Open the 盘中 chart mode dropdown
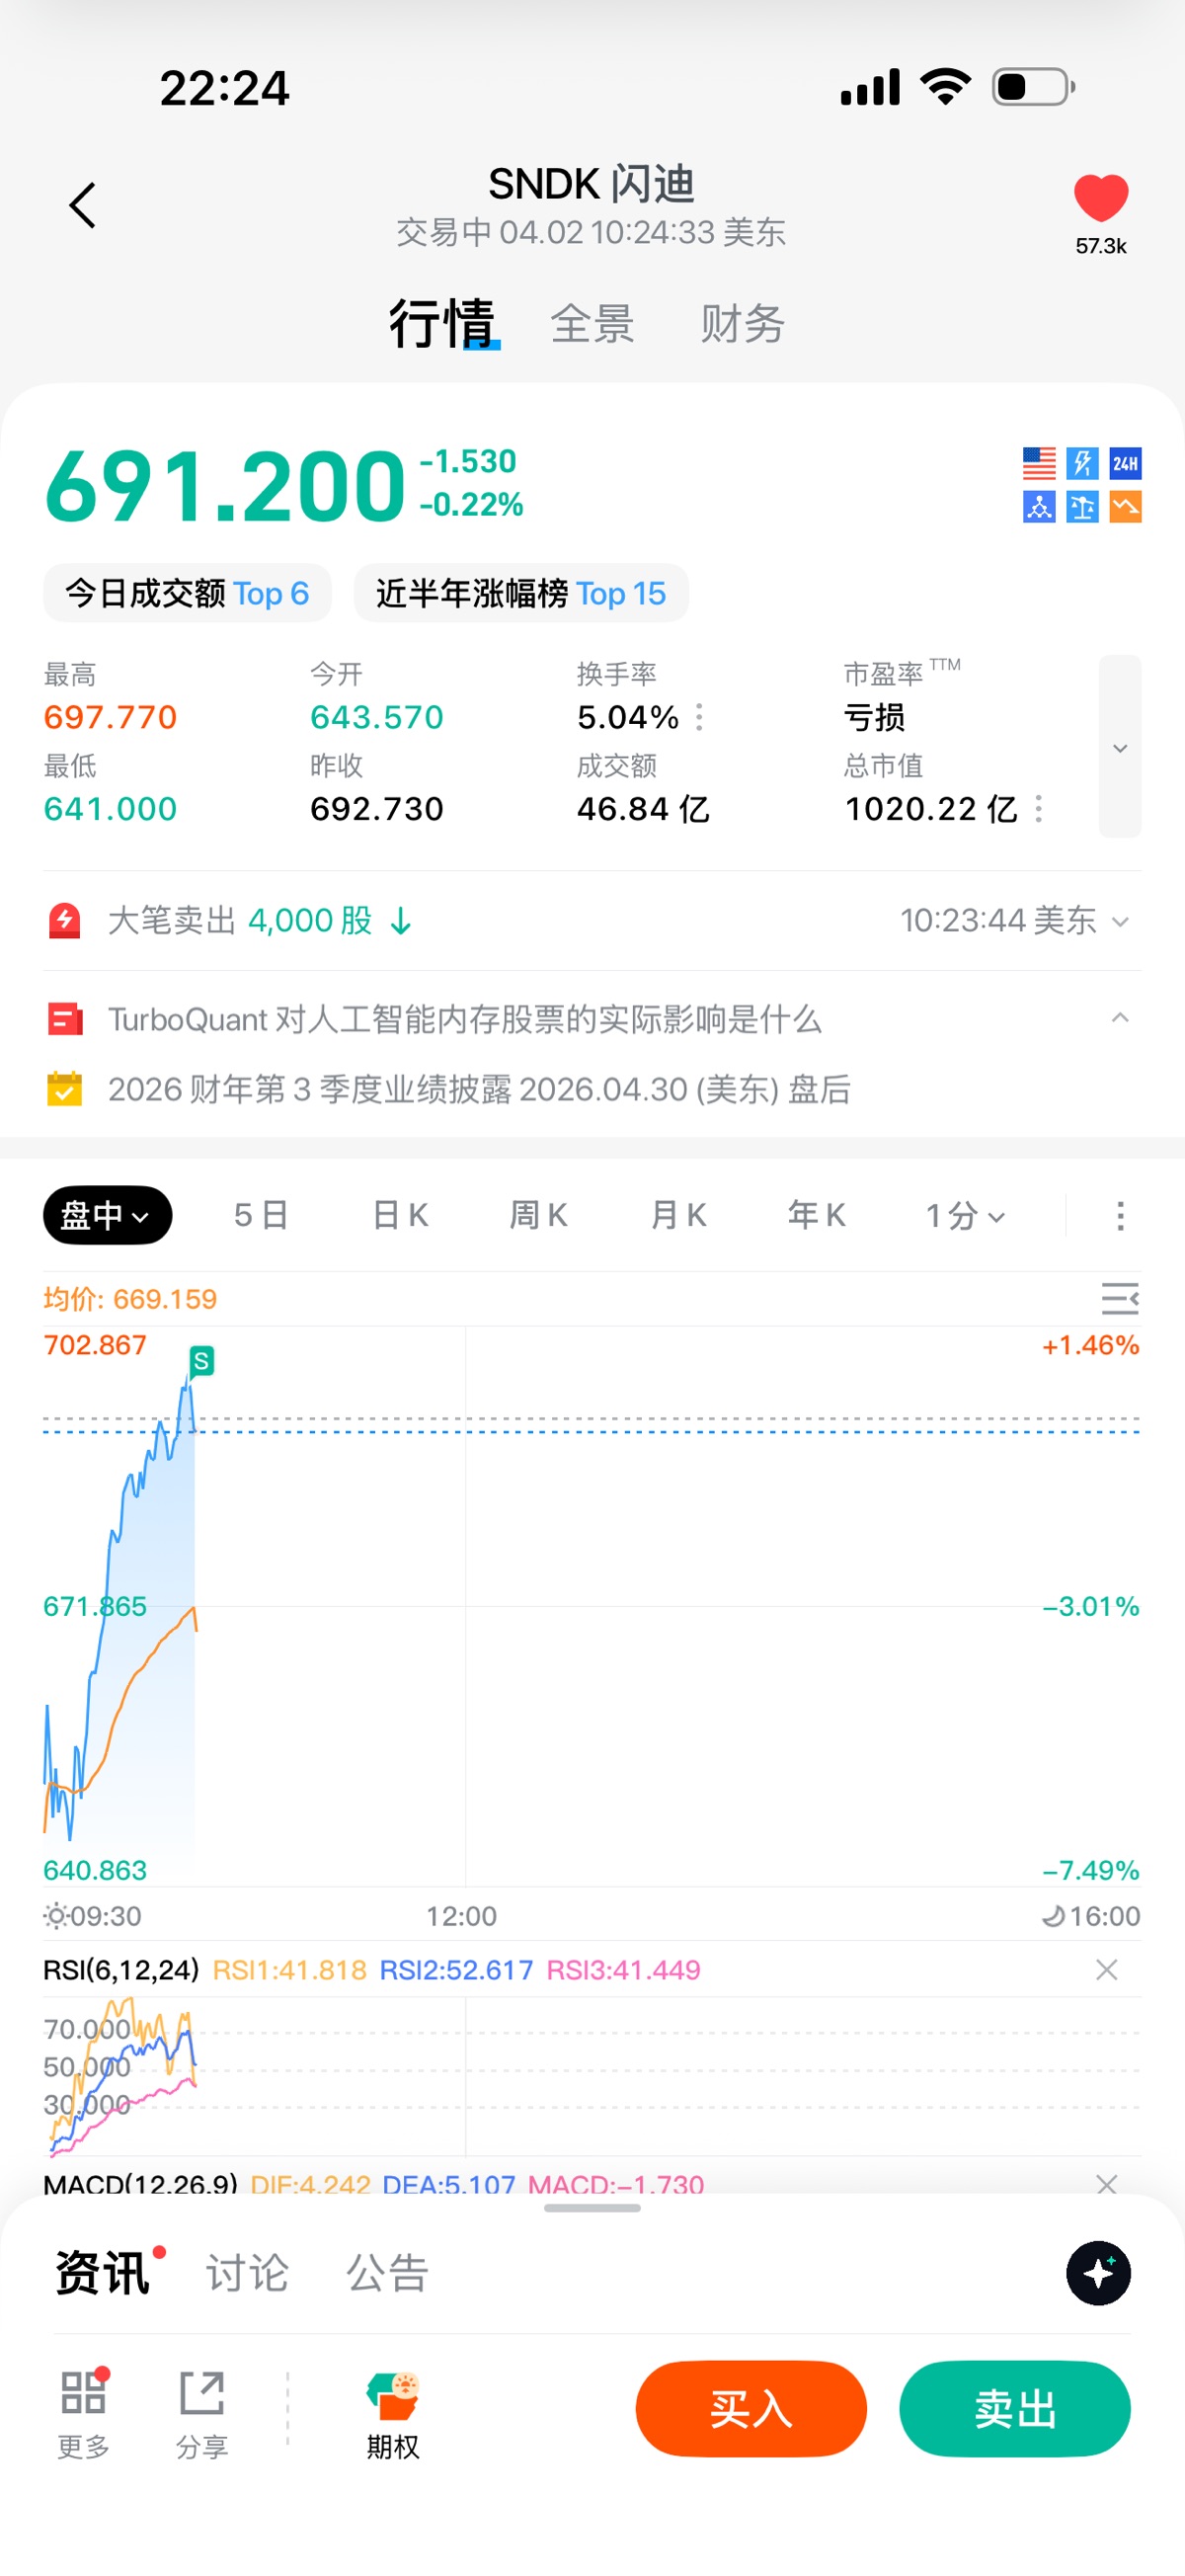This screenshot has height=2576, width=1185. tap(107, 1215)
